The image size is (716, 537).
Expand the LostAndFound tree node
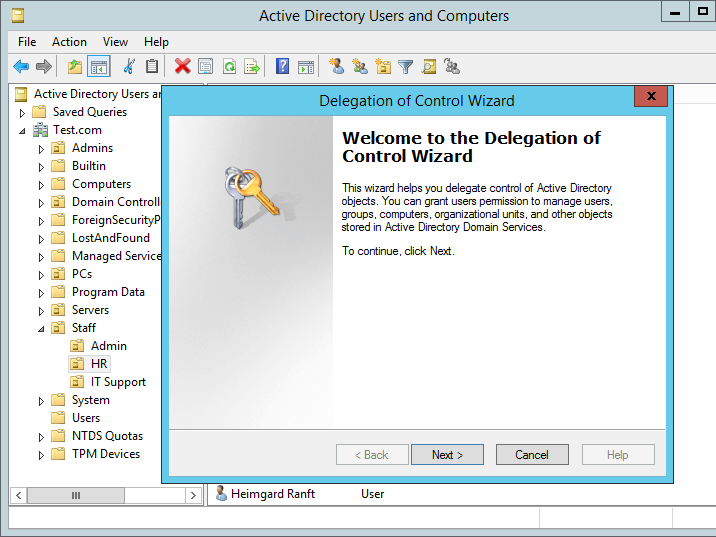pos(41,239)
